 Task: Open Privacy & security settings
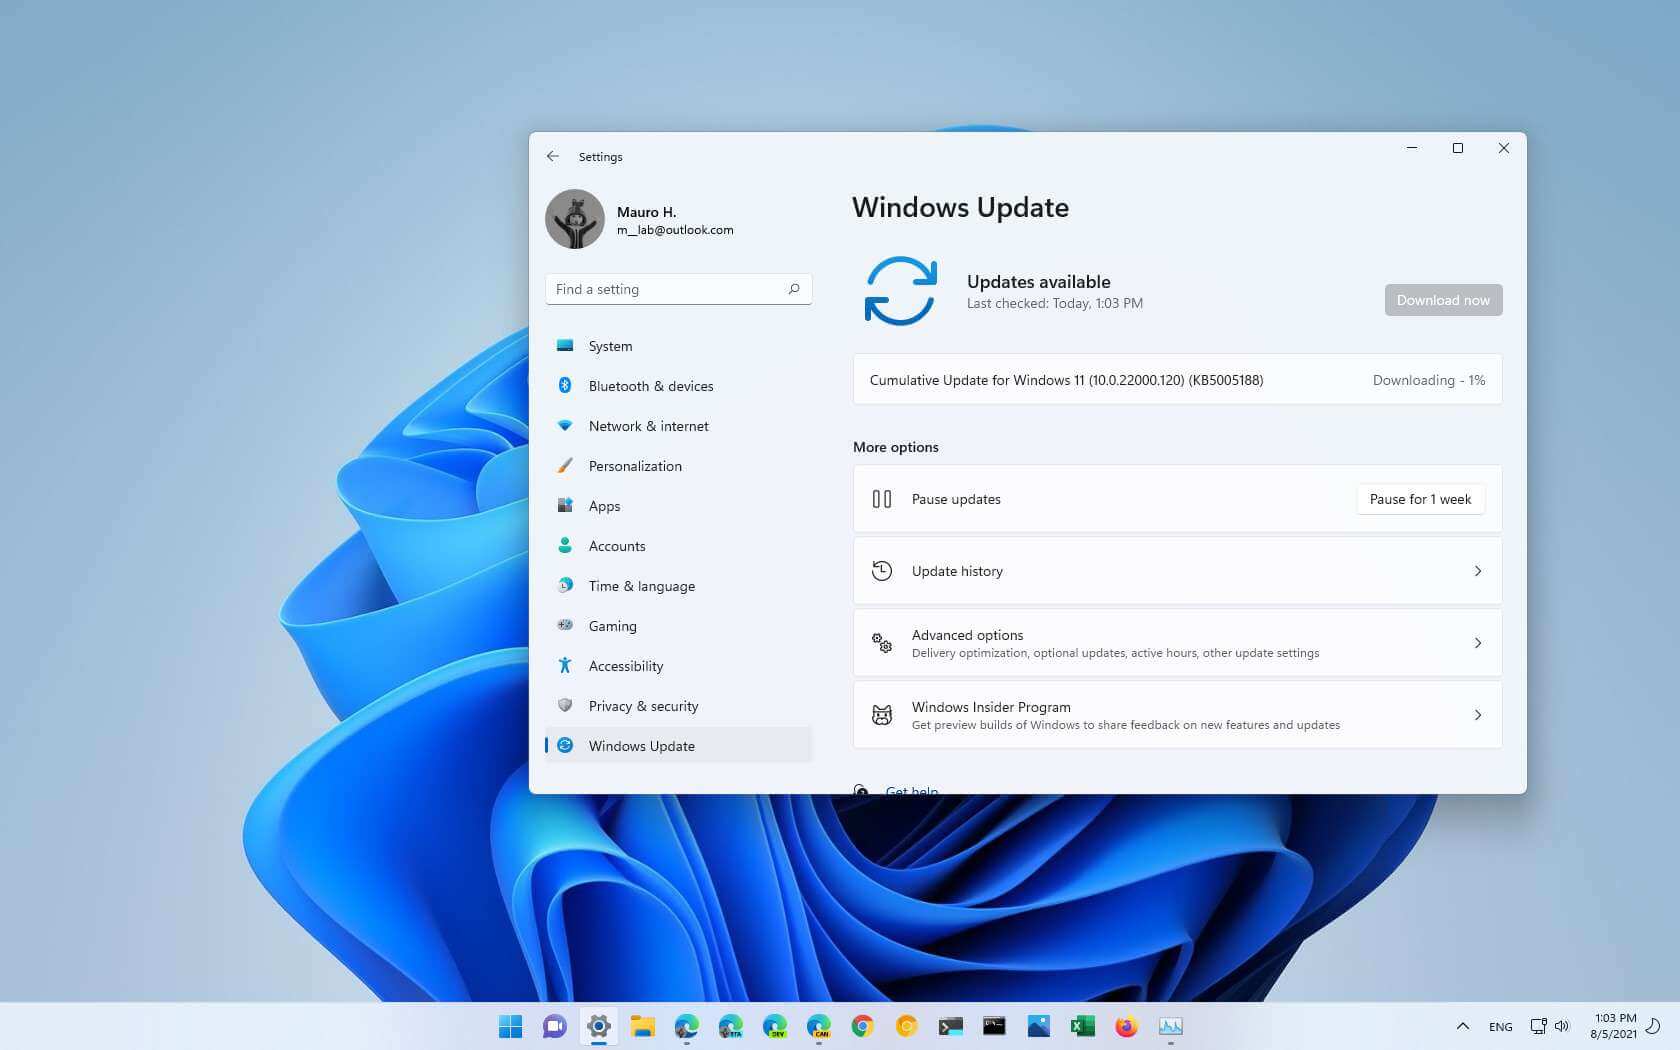click(642, 705)
